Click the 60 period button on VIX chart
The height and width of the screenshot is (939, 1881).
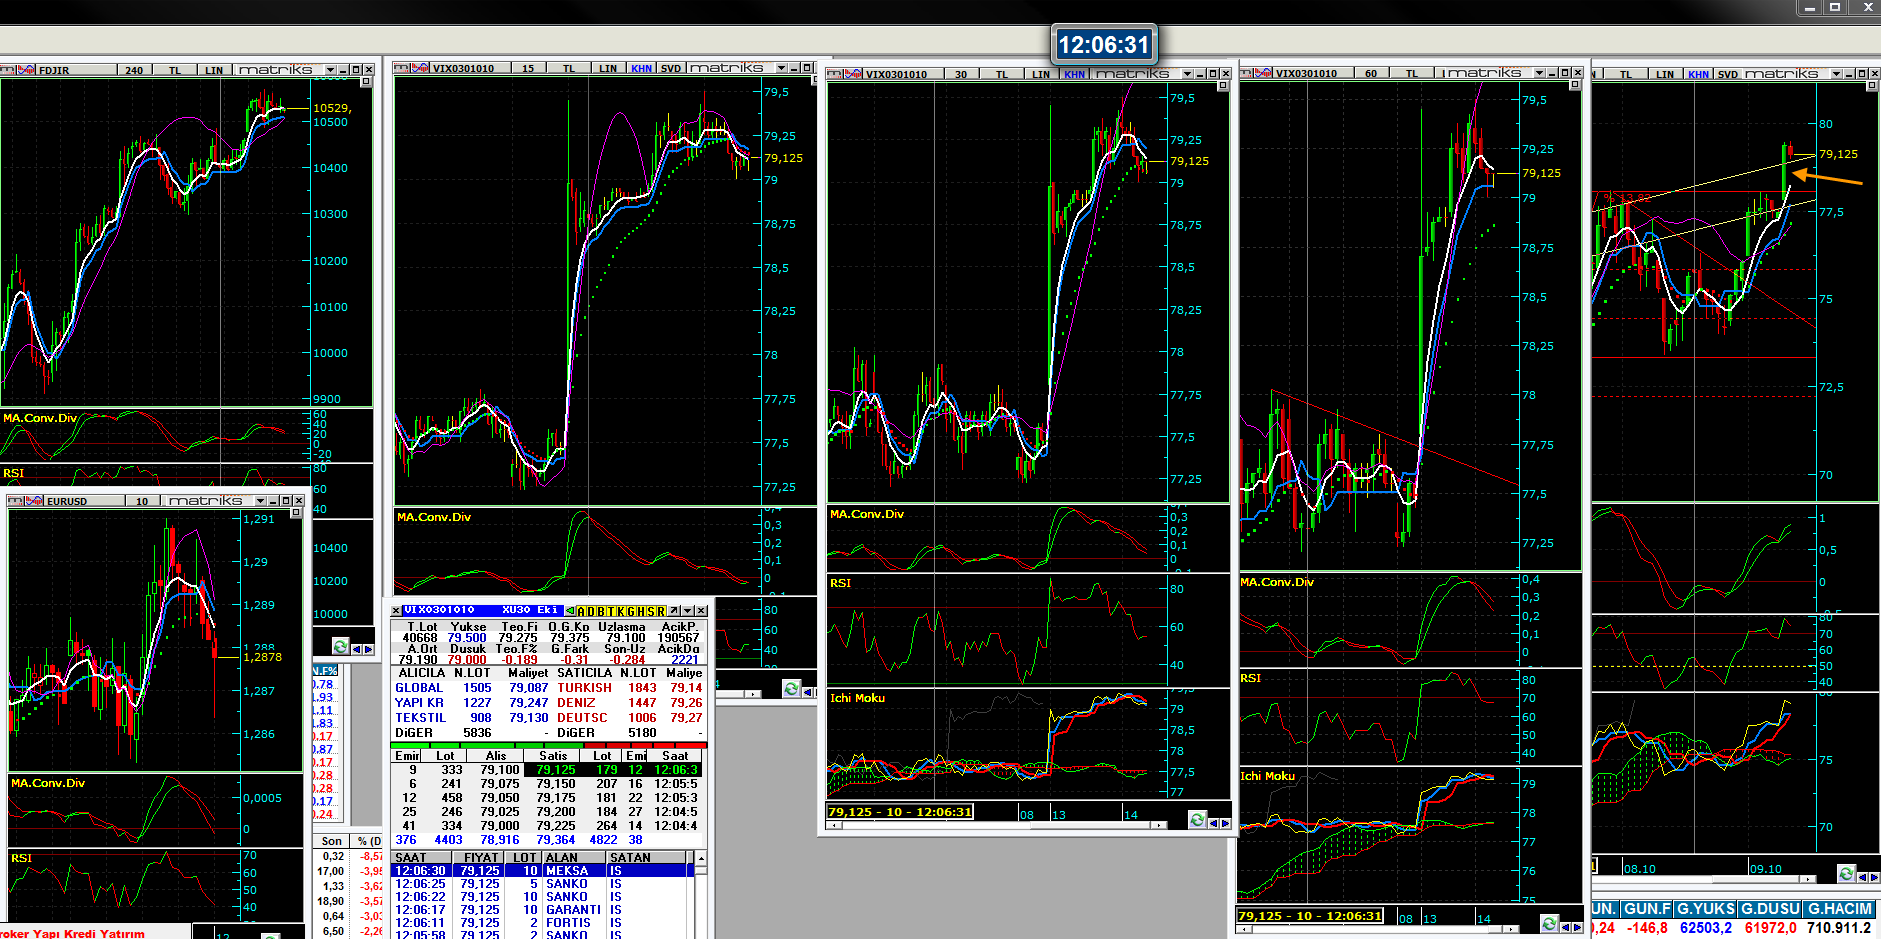pos(1370,73)
